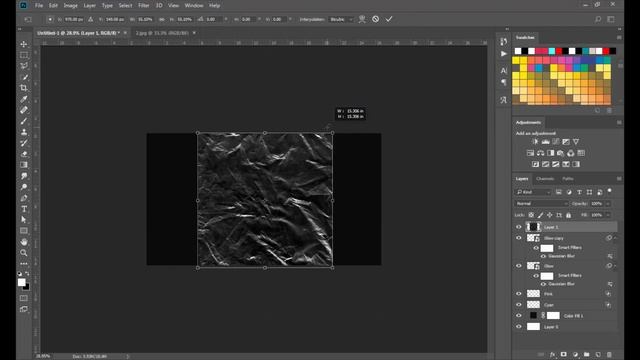Select the Zoom tool

(24, 253)
